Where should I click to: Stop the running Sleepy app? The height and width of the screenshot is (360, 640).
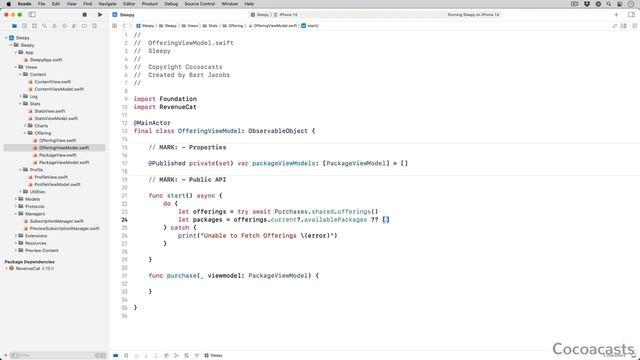coord(84,15)
